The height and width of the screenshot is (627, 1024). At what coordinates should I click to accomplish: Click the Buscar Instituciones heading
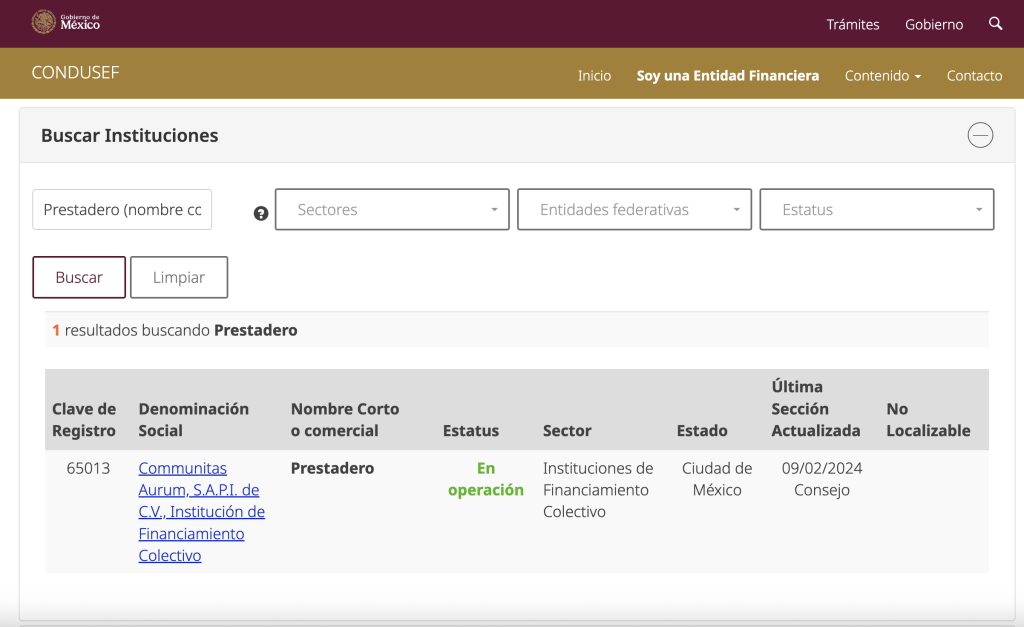(129, 135)
